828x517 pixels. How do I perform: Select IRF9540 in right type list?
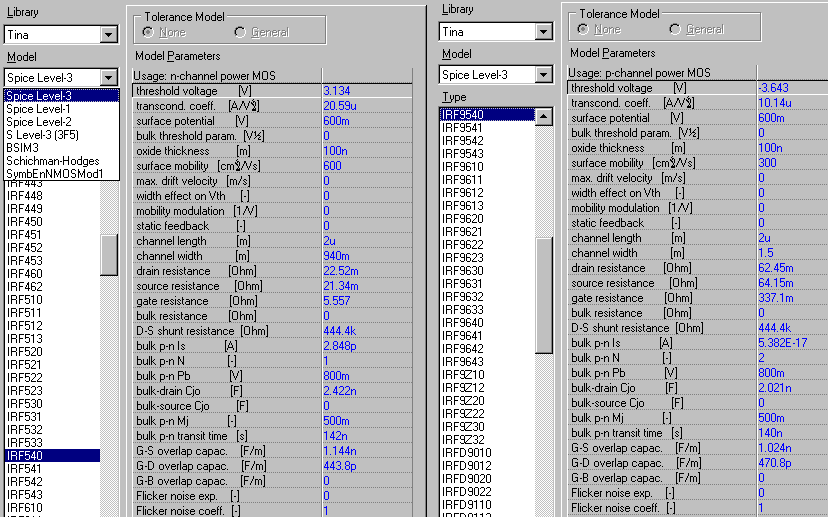click(x=487, y=115)
